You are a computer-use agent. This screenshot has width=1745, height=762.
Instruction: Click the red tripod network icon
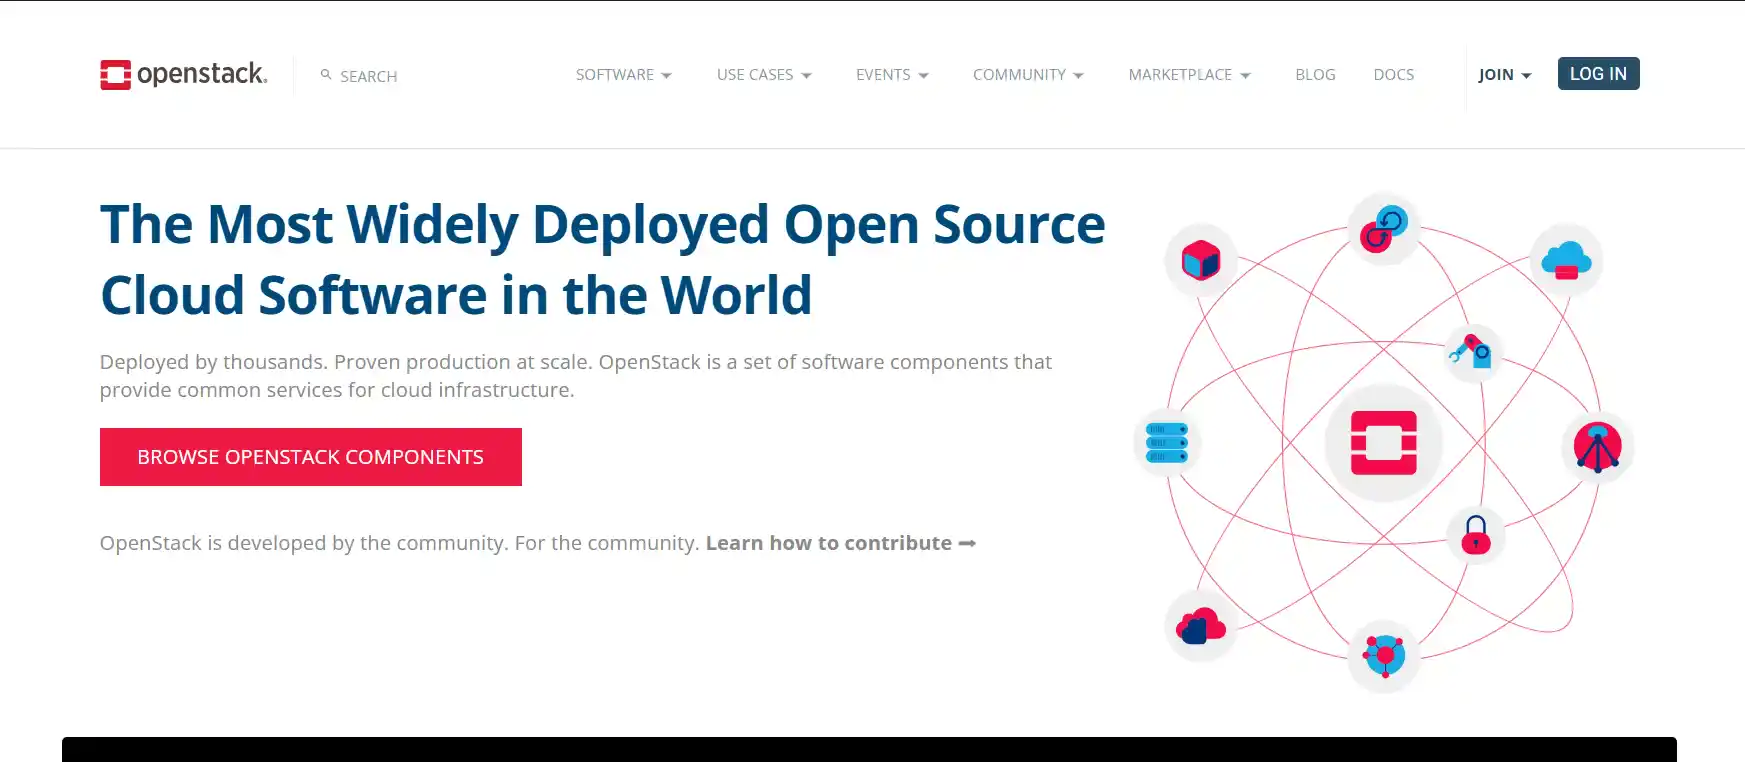(1598, 447)
